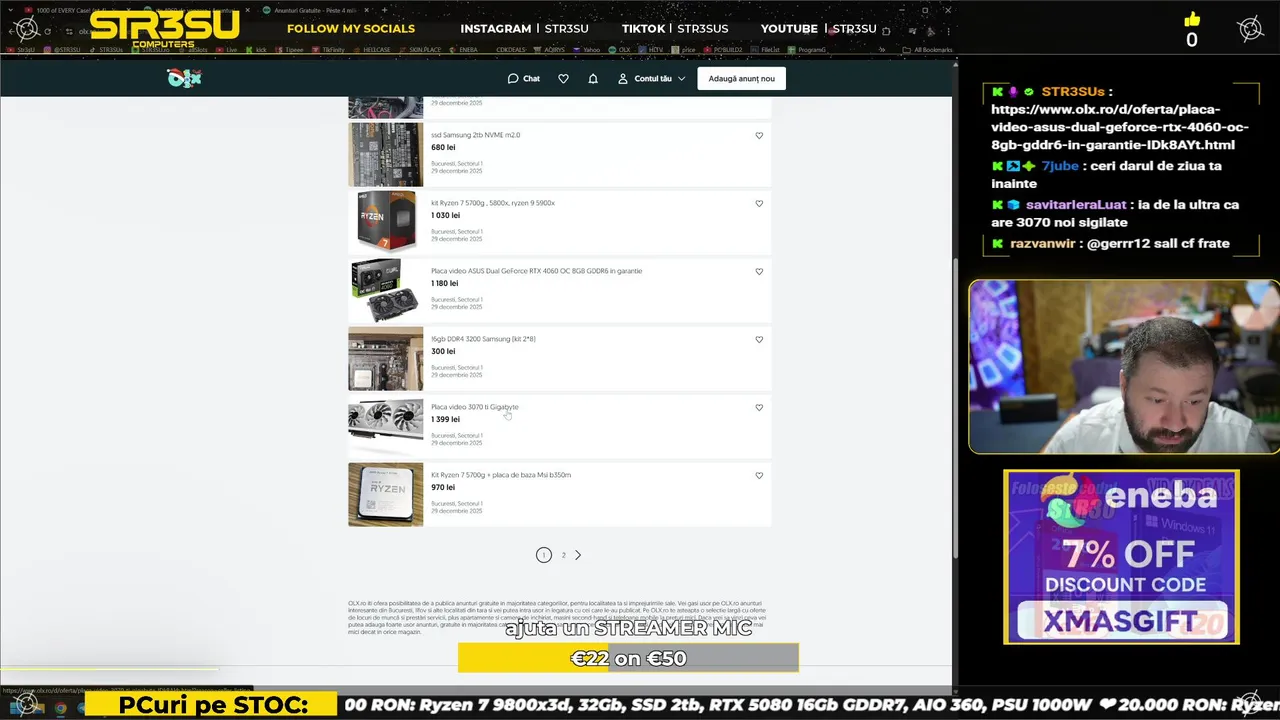Open a new browser tab with the plus button
This screenshot has height=720, width=1280.
pyautogui.click(x=385, y=11)
